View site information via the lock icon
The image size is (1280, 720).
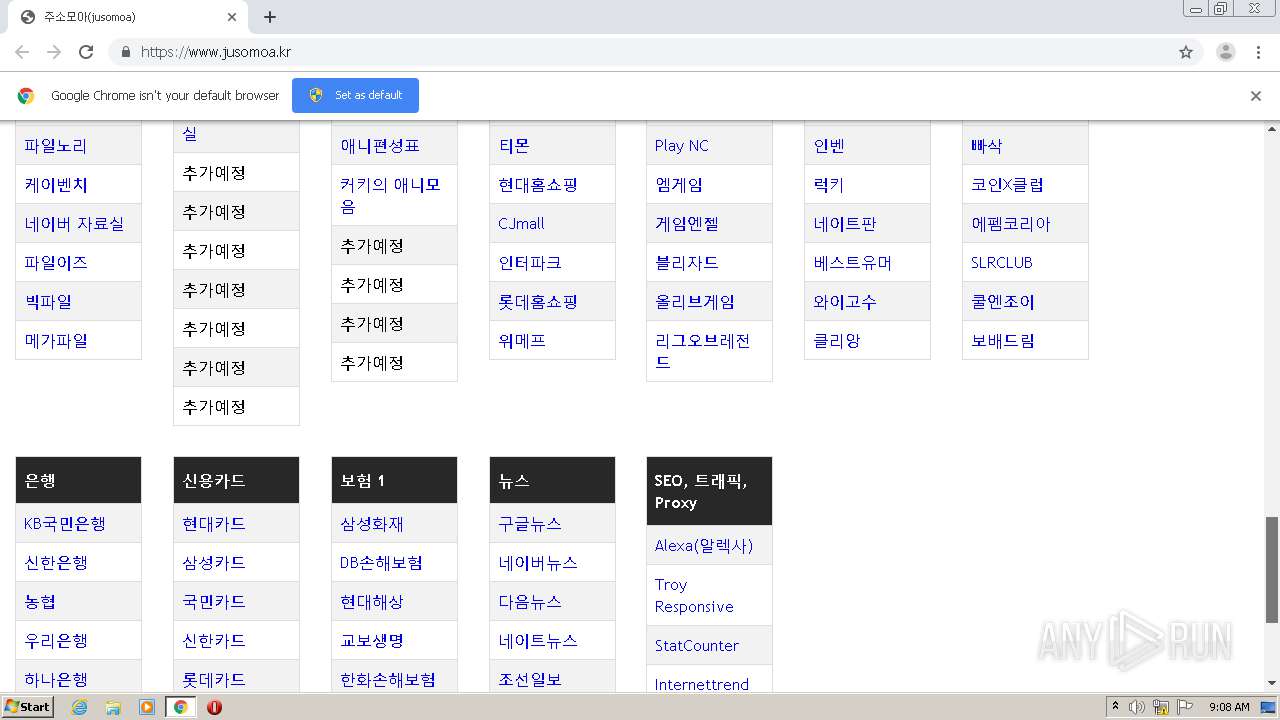(125, 52)
